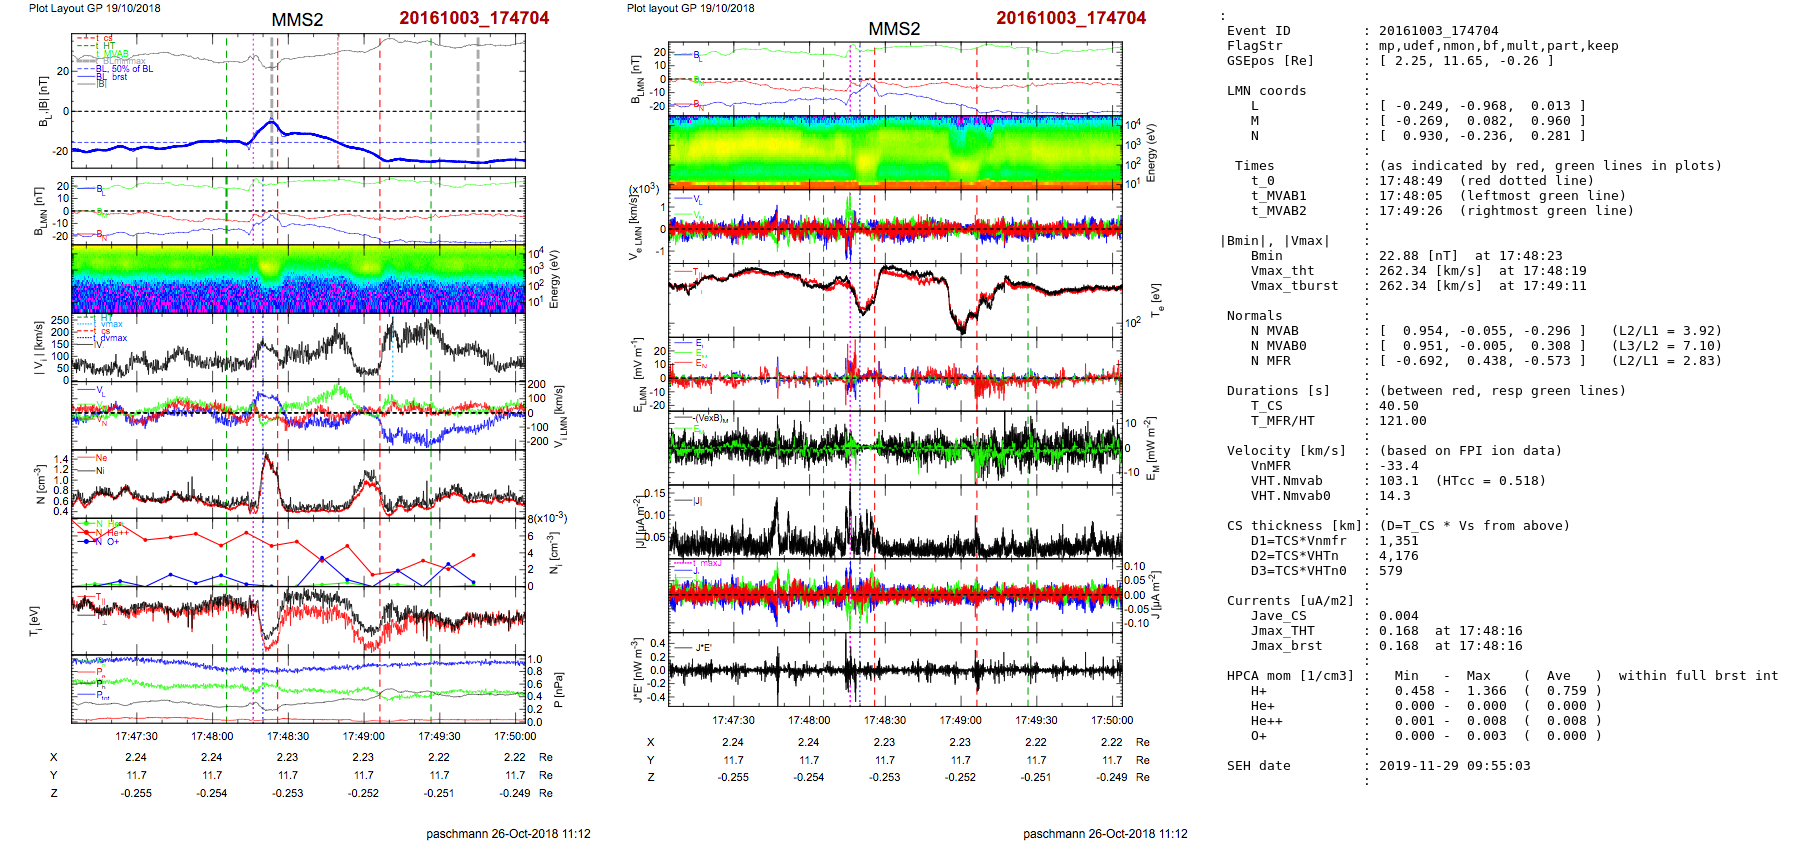Click the 'N MFR' row label
This screenshot has height=841, width=1804.
(1270, 361)
